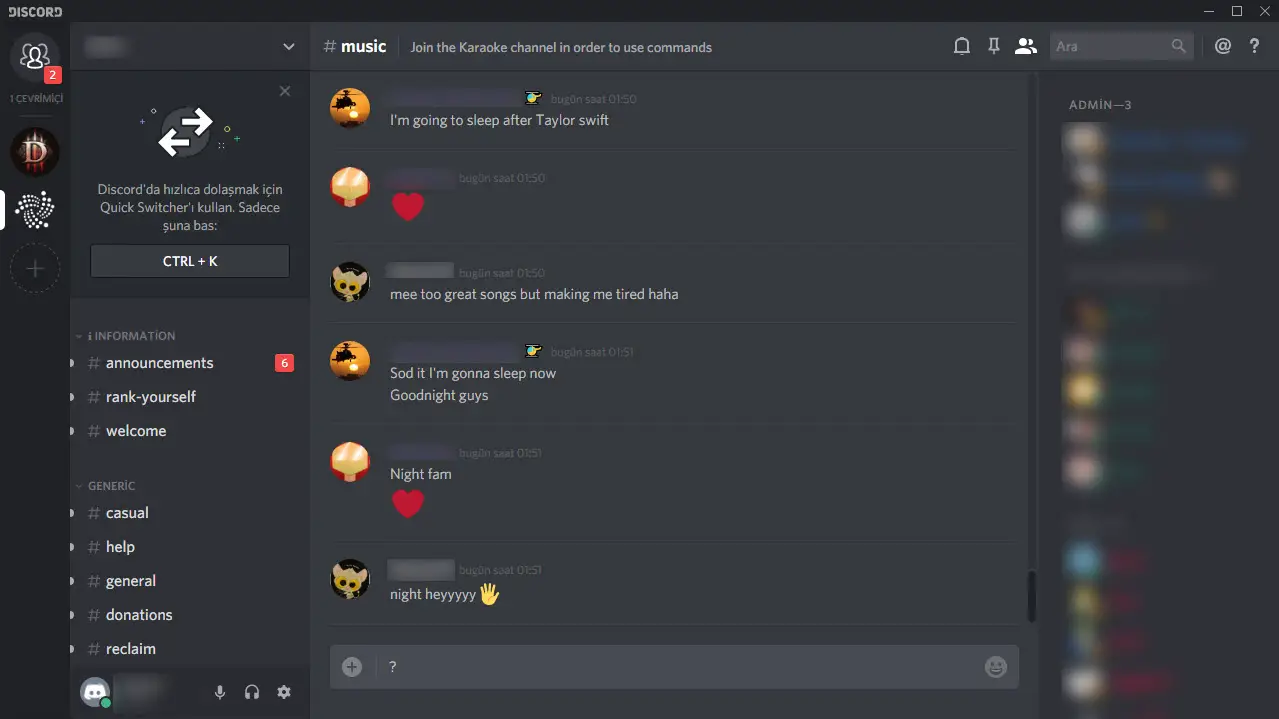
Task: Open notification settings bell icon
Action: 961,46
